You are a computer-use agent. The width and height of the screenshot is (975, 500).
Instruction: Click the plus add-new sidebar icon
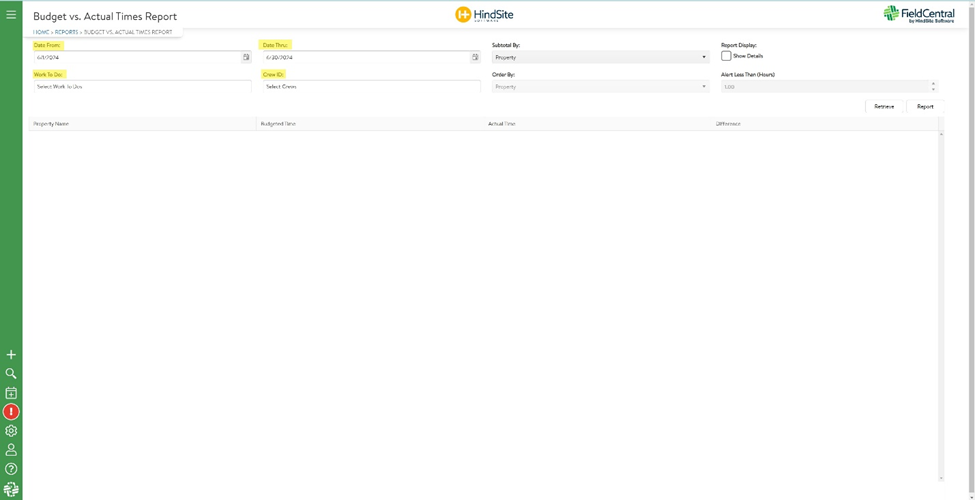click(11, 354)
